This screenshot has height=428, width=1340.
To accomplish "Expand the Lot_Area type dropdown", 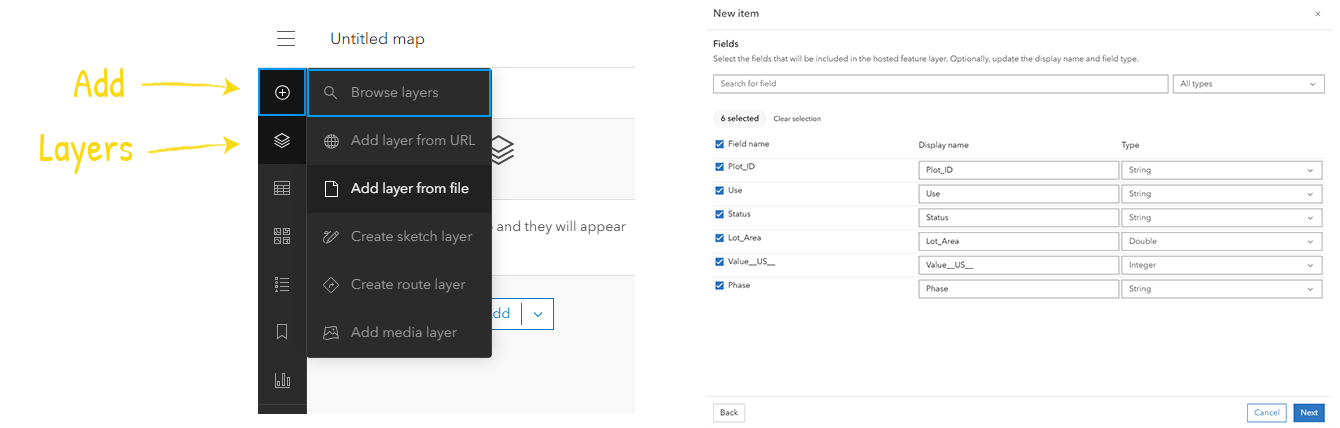I will [x=1222, y=242].
